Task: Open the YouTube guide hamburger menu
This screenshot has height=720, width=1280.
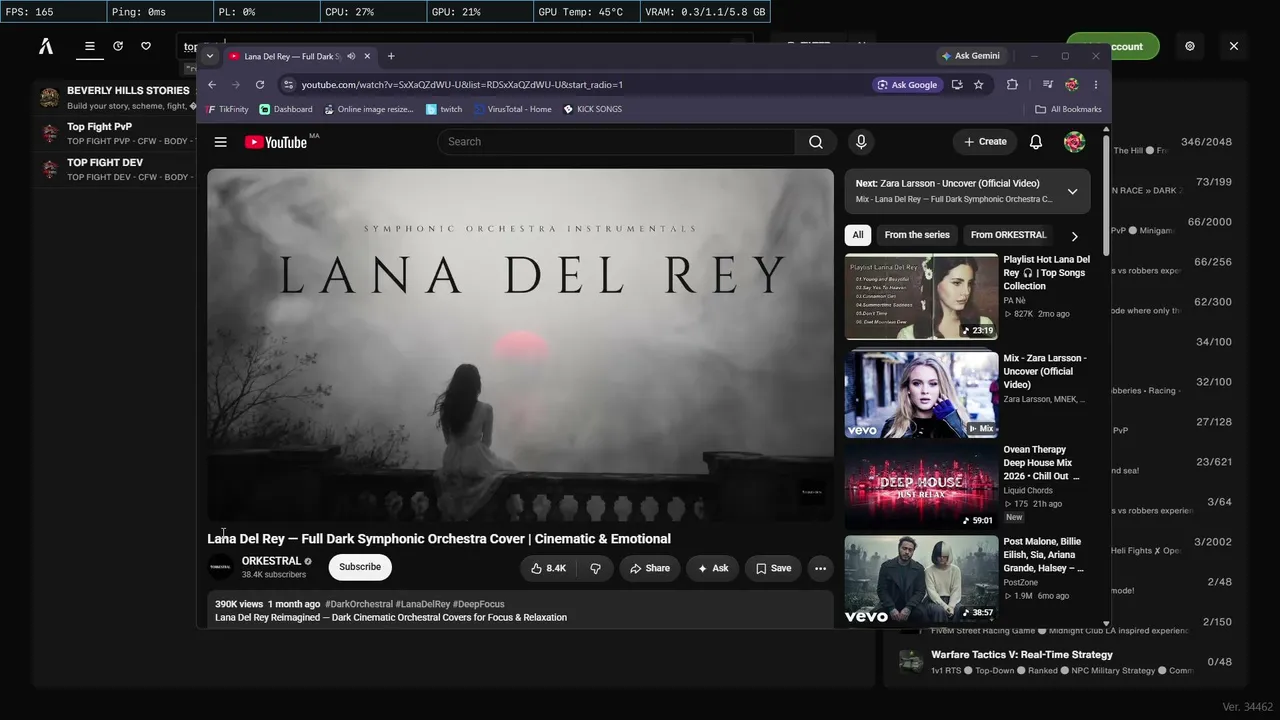Action: [x=220, y=142]
